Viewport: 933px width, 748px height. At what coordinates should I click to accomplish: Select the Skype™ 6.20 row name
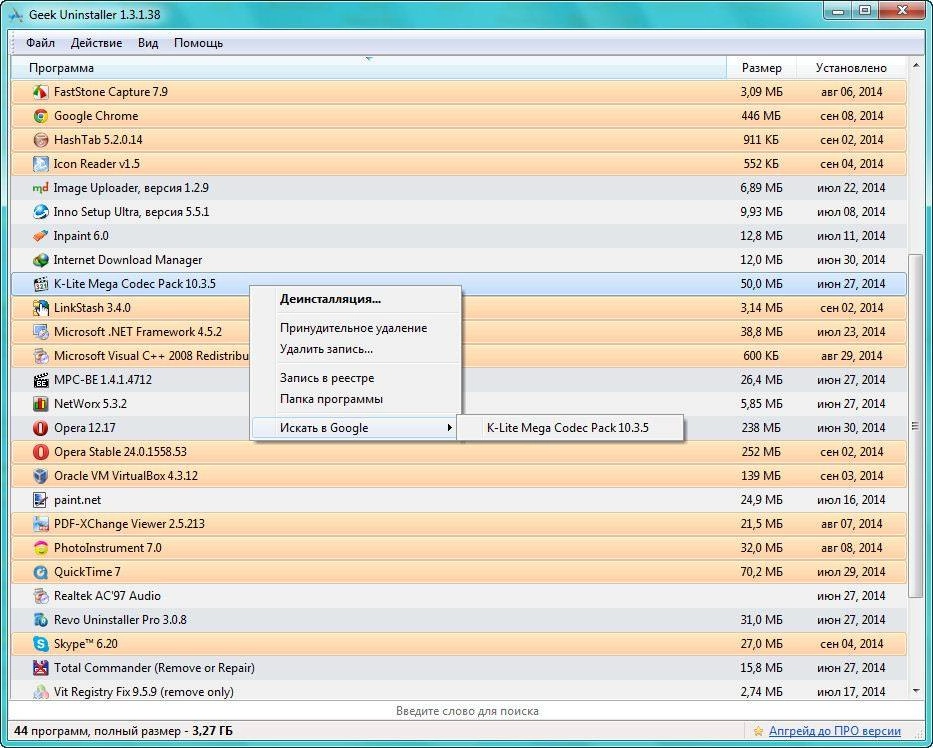[x=86, y=644]
